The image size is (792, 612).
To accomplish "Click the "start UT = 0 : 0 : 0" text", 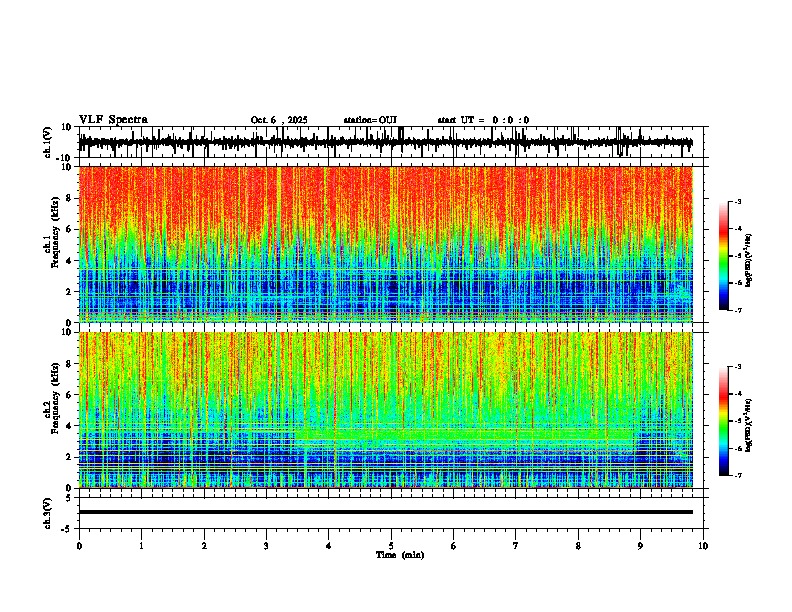I will (x=483, y=120).
